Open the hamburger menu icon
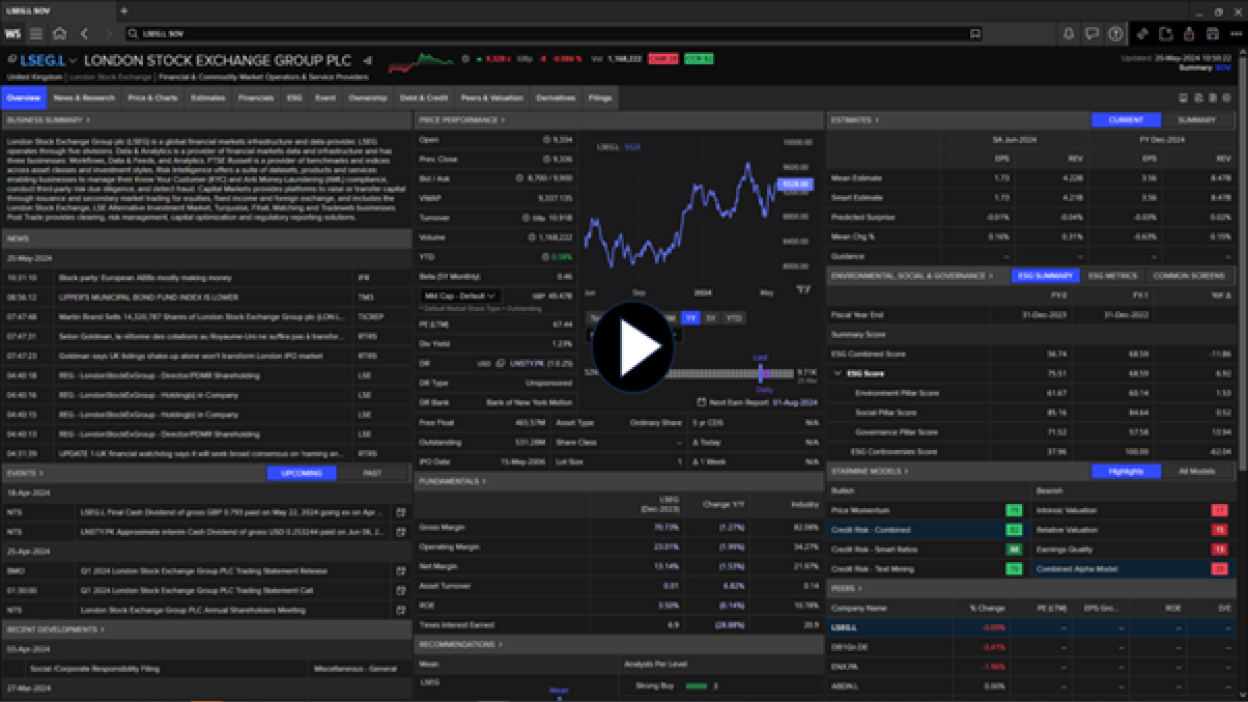 [36, 34]
